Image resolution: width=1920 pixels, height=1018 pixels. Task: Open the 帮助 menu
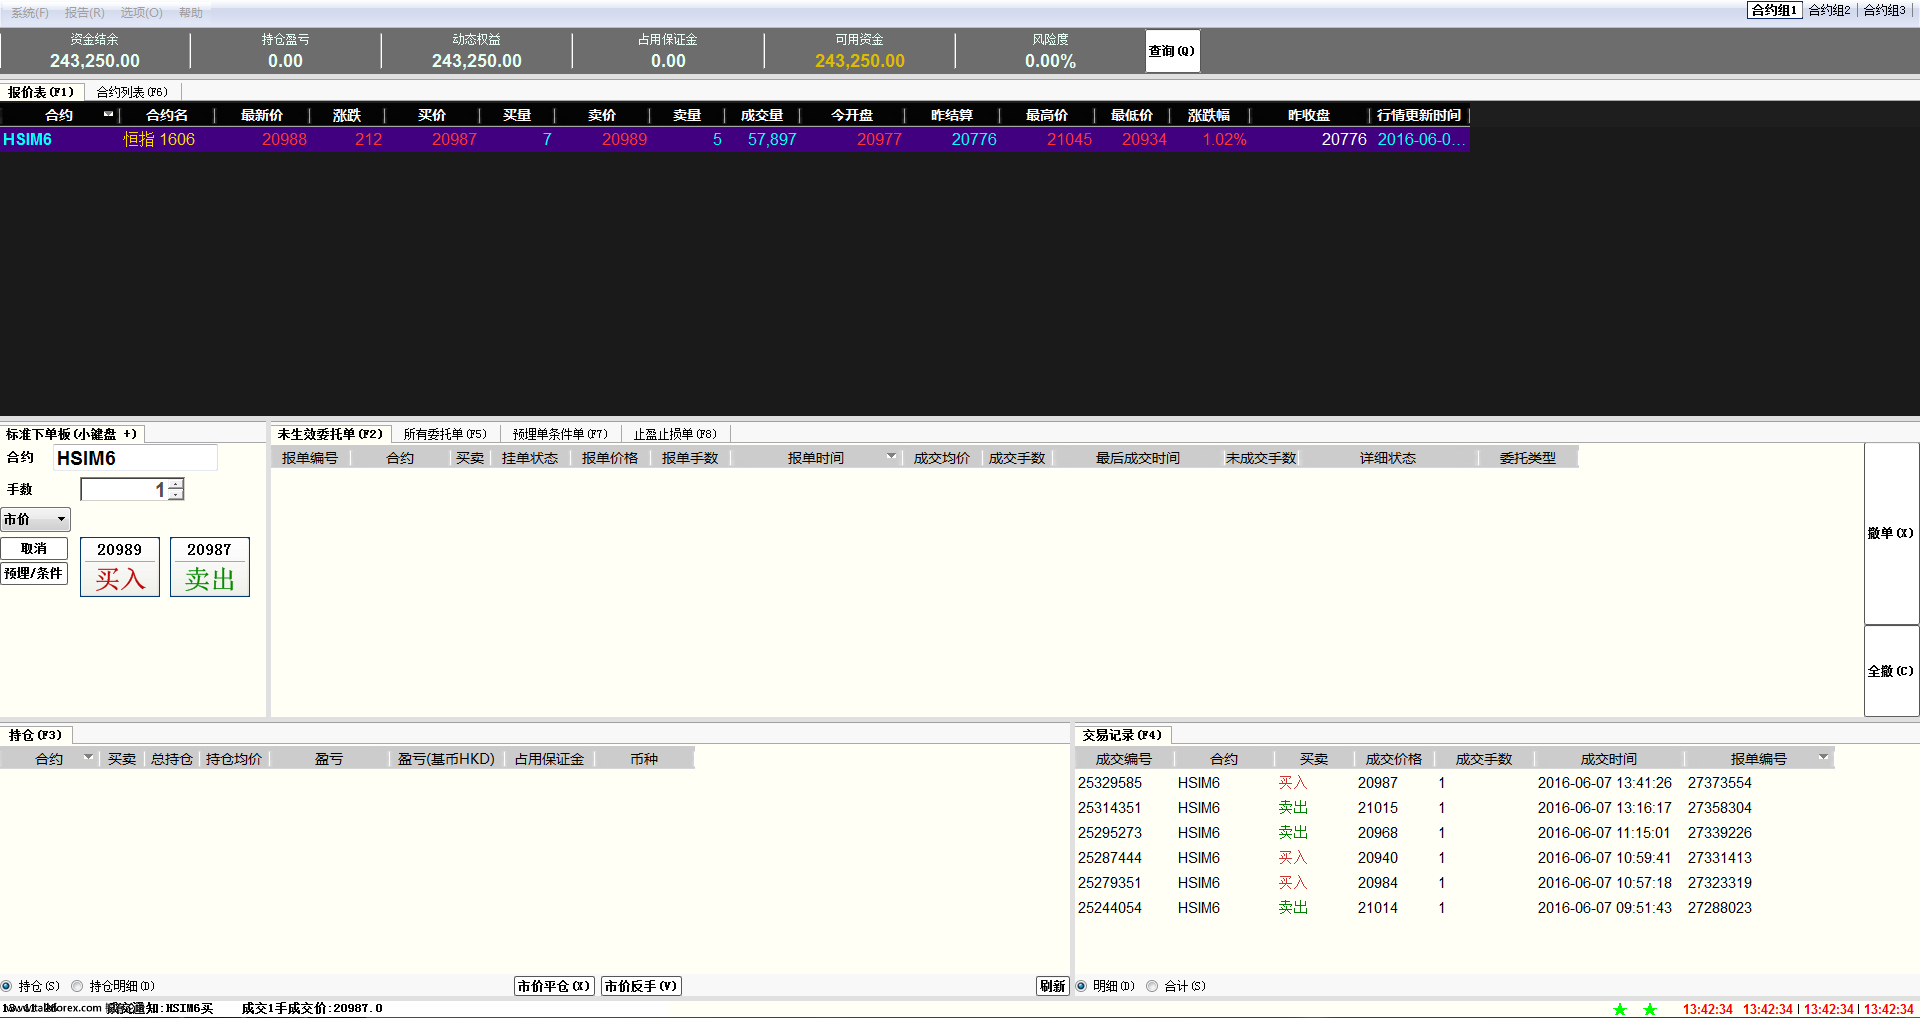(191, 13)
